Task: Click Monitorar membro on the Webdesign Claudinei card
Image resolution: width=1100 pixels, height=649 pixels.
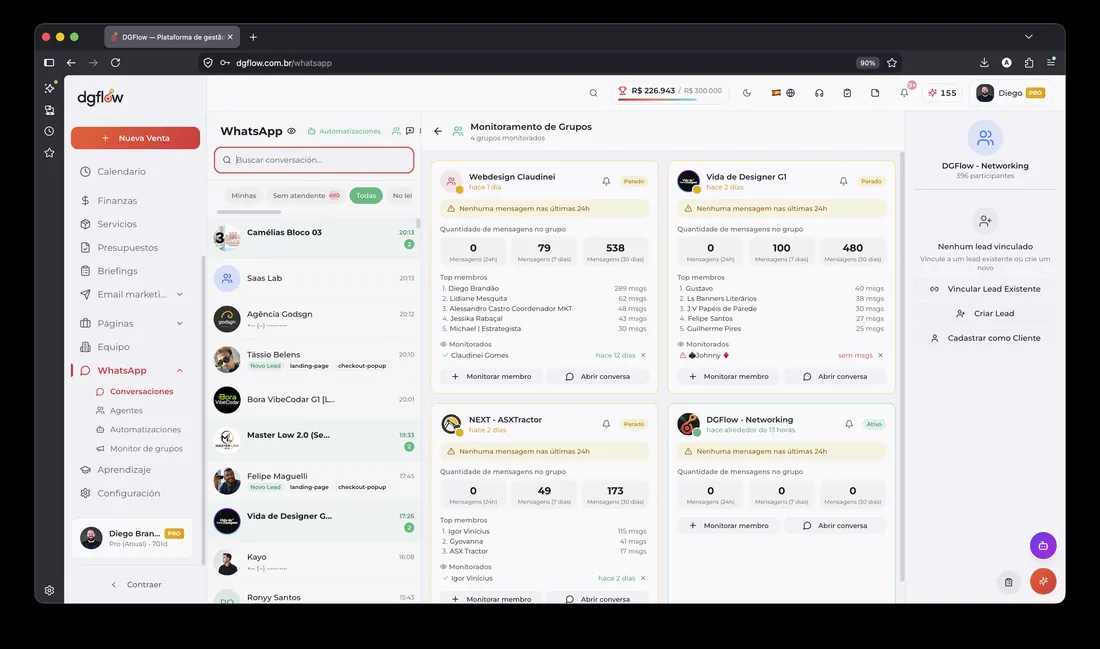Action: click(x=491, y=377)
